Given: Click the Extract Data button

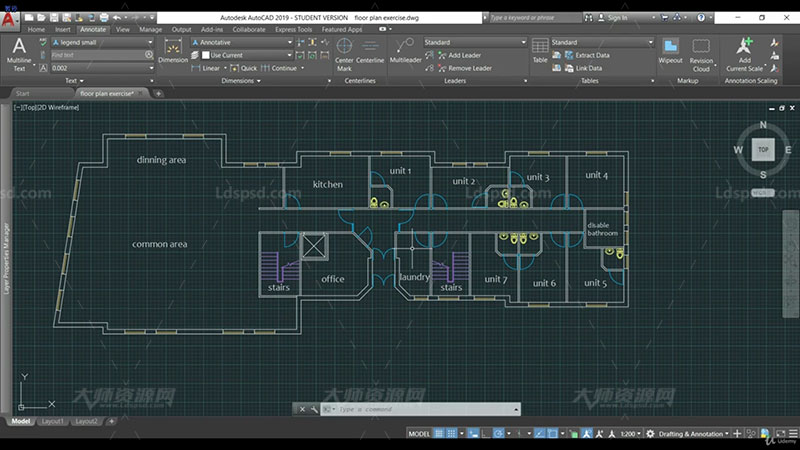Looking at the screenshot, I should pos(592,55).
